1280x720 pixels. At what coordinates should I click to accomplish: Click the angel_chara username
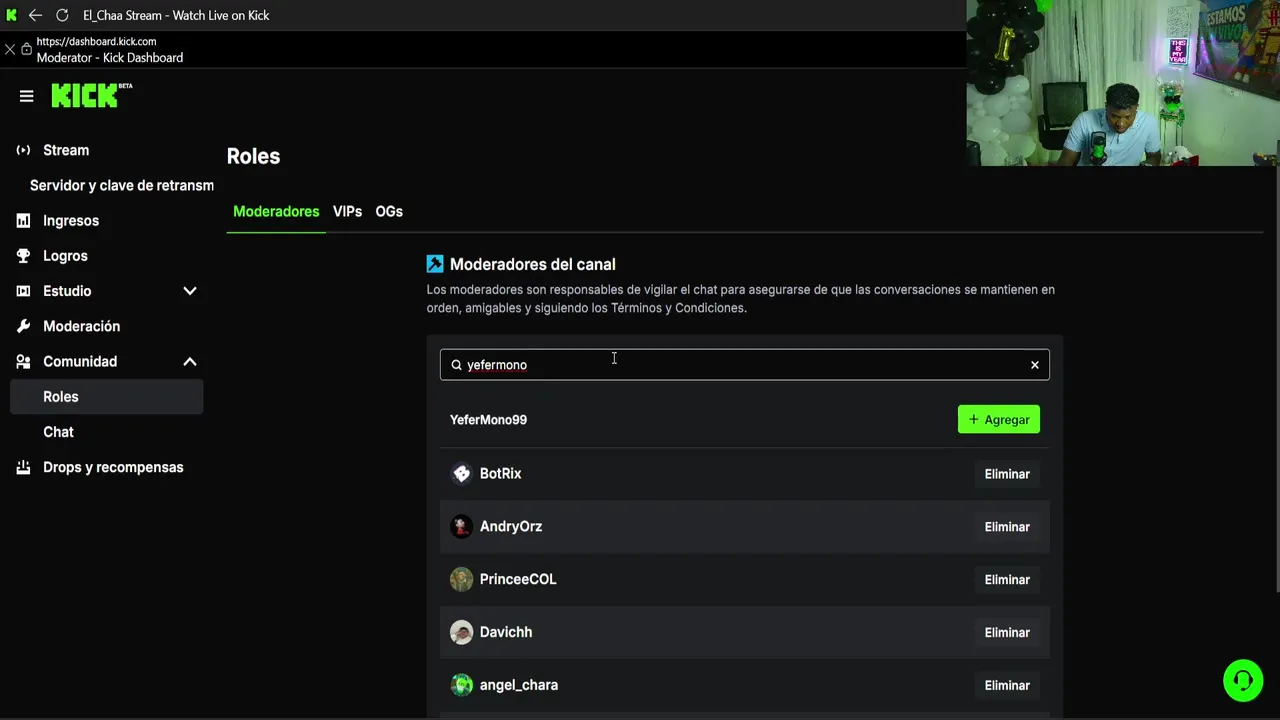point(519,685)
